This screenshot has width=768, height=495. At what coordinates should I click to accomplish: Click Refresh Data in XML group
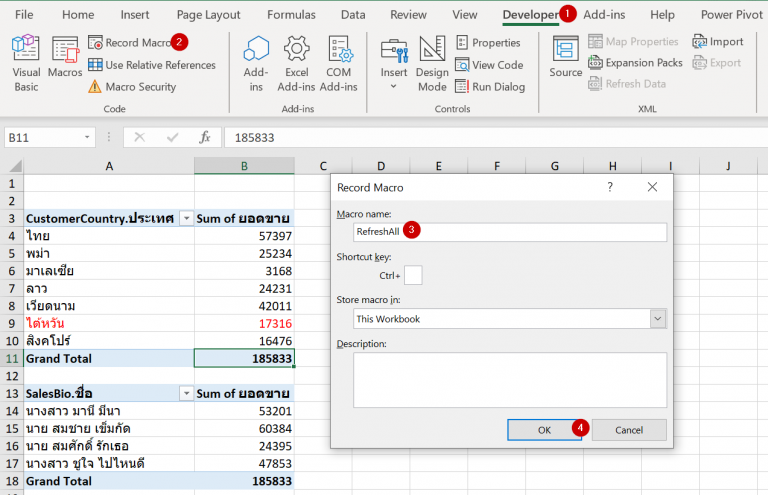[x=627, y=84]
